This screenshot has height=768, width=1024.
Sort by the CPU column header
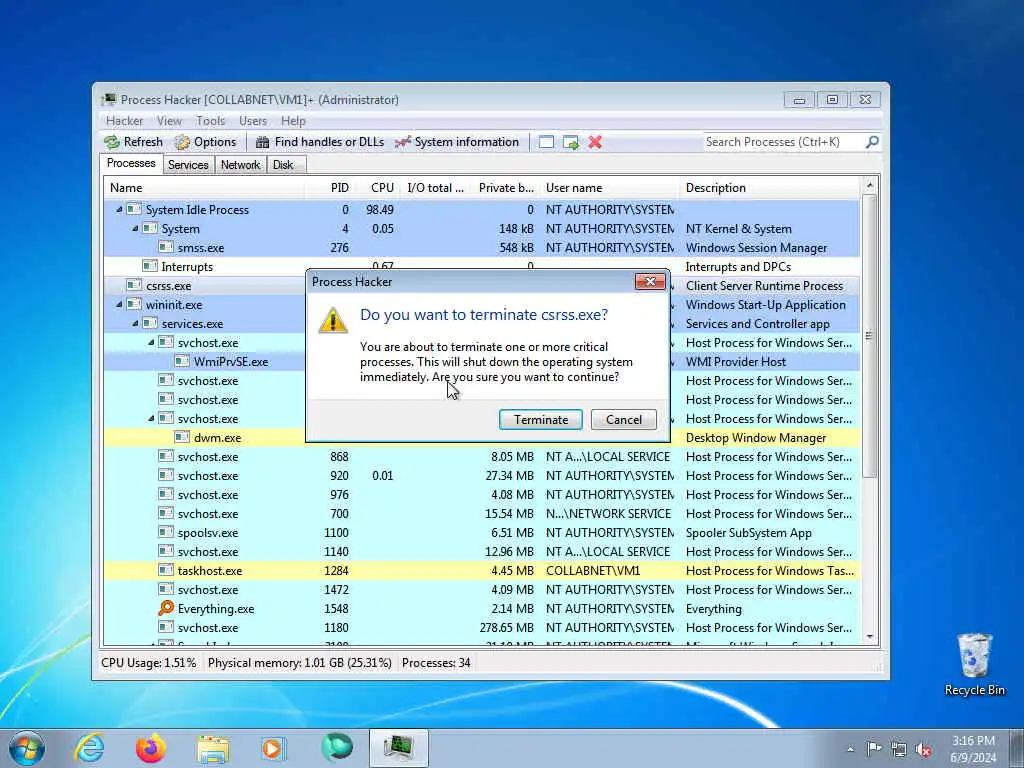point(377,187)
